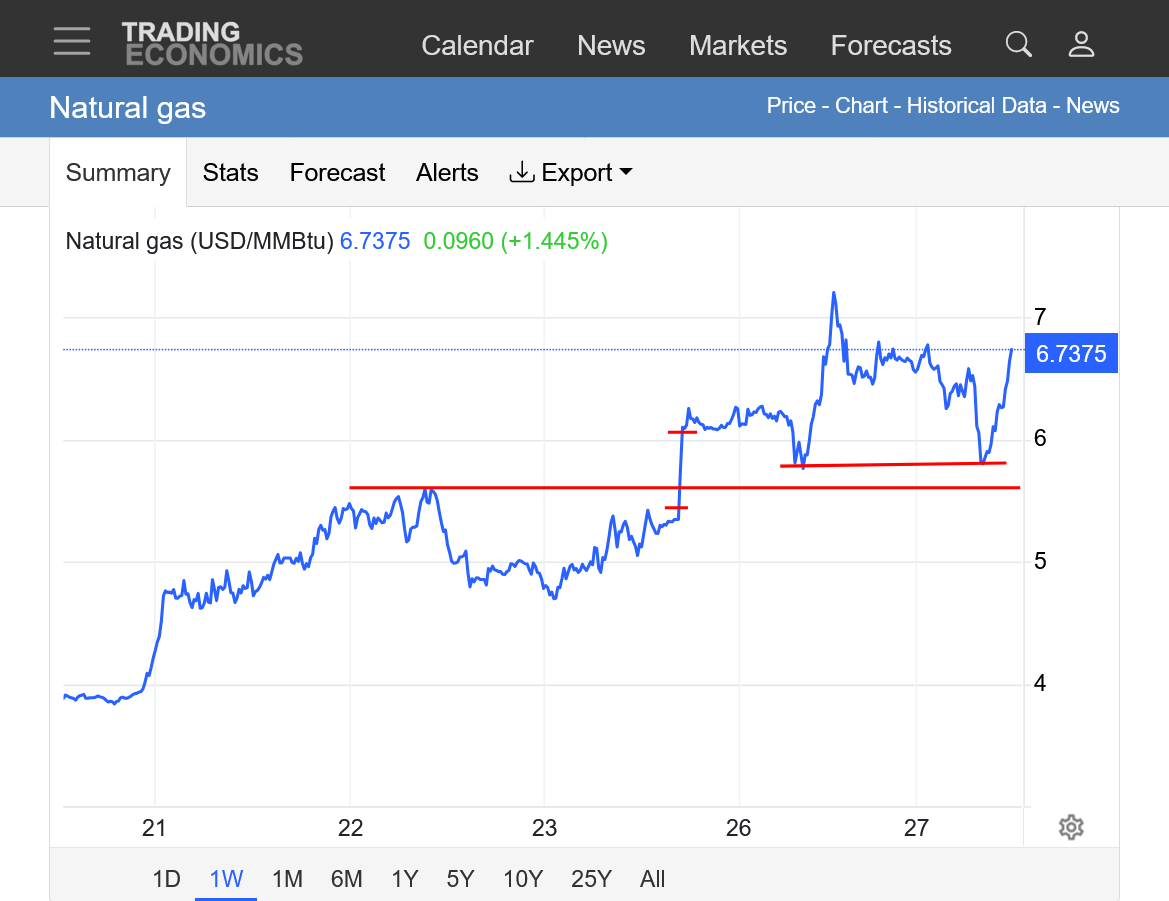Open the Forecast tab

tap(337, 173)
